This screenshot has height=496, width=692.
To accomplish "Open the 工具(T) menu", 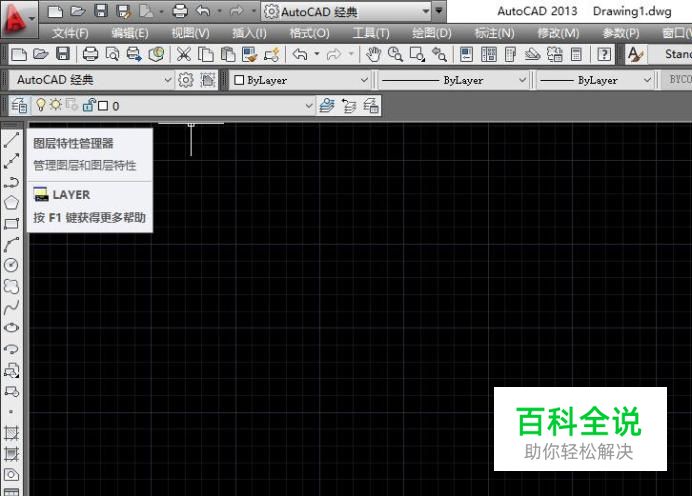I will coord(371,33).
